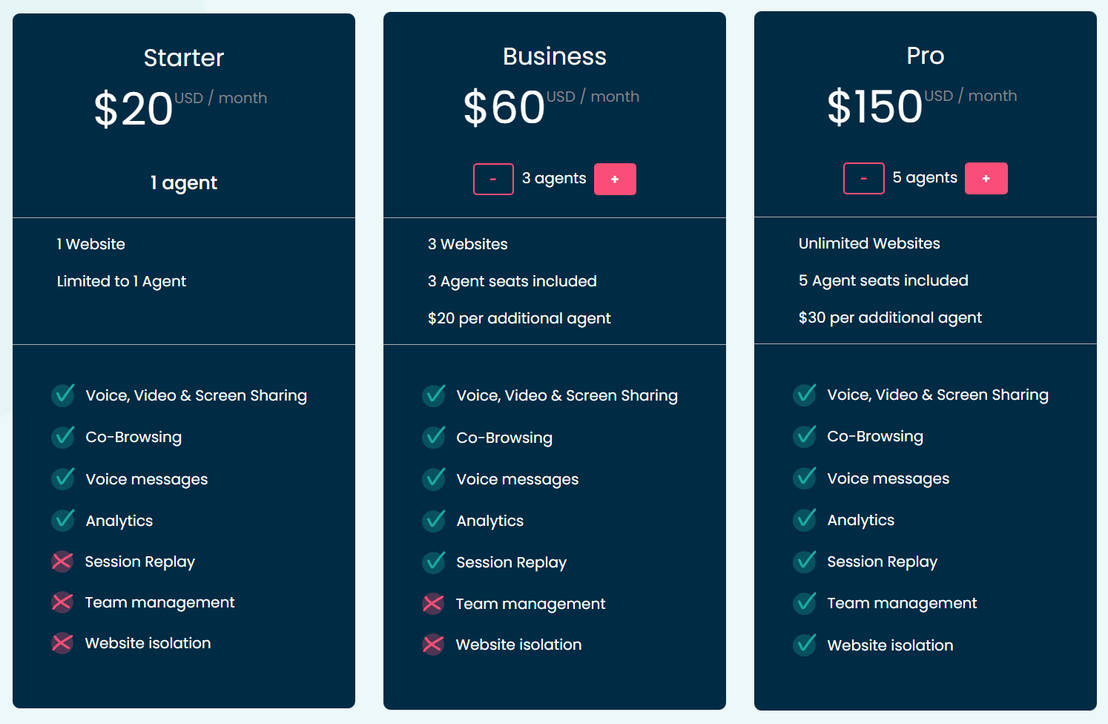The width and height of the screenshot is (1108, 724).
Task: Click Business plan Team management cross icon
Action: click(x=433, y=603)
